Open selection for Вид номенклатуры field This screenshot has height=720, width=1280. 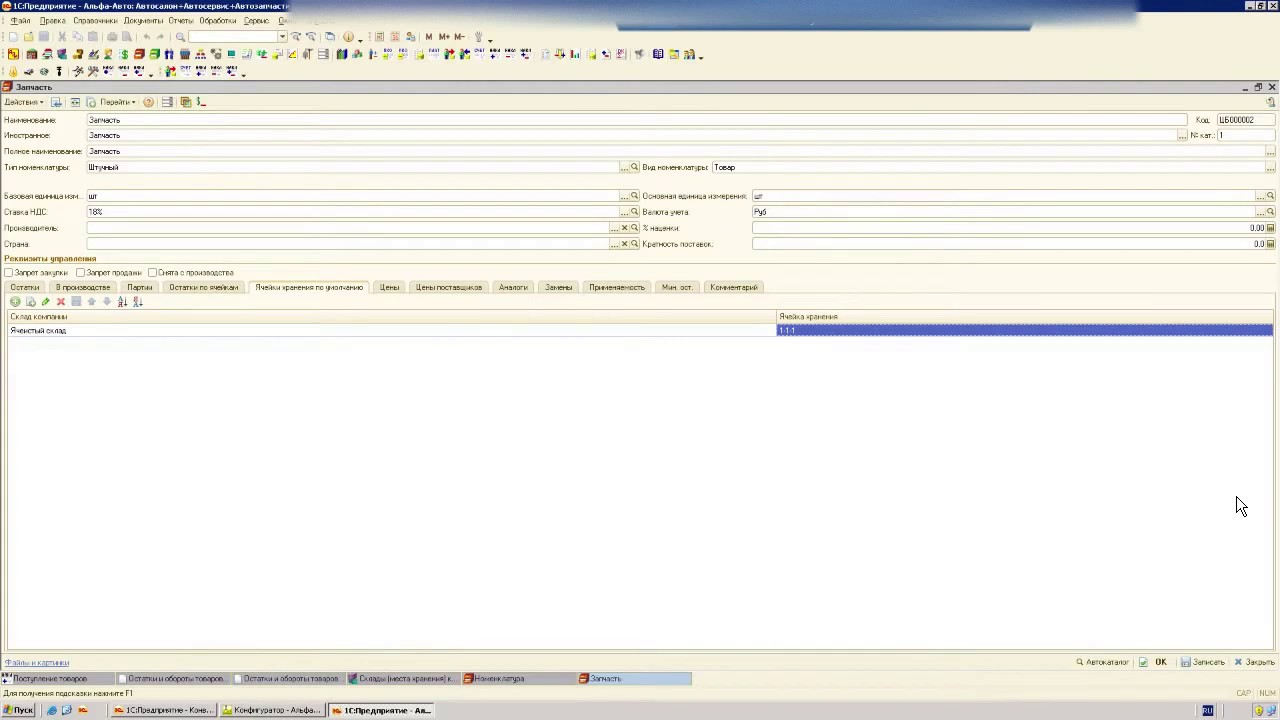pos(1270,168)
